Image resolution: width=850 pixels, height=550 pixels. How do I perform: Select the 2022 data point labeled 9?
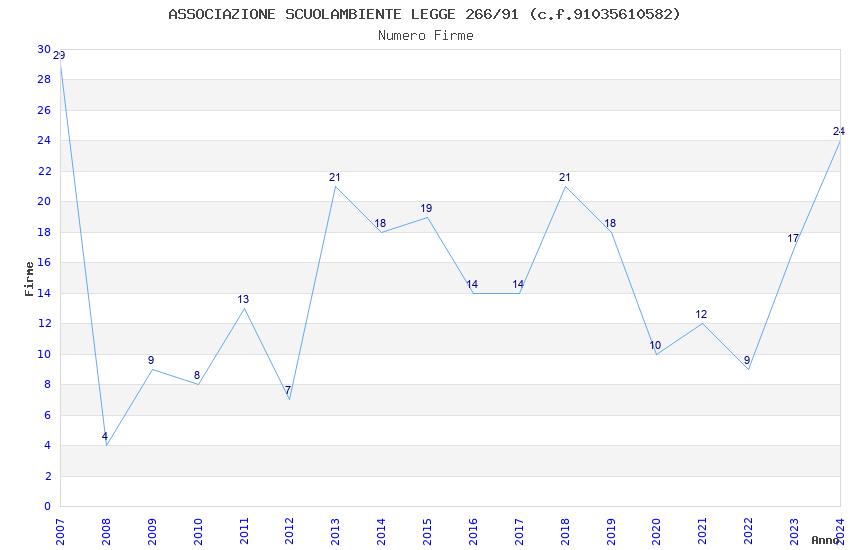coord(749,369)
